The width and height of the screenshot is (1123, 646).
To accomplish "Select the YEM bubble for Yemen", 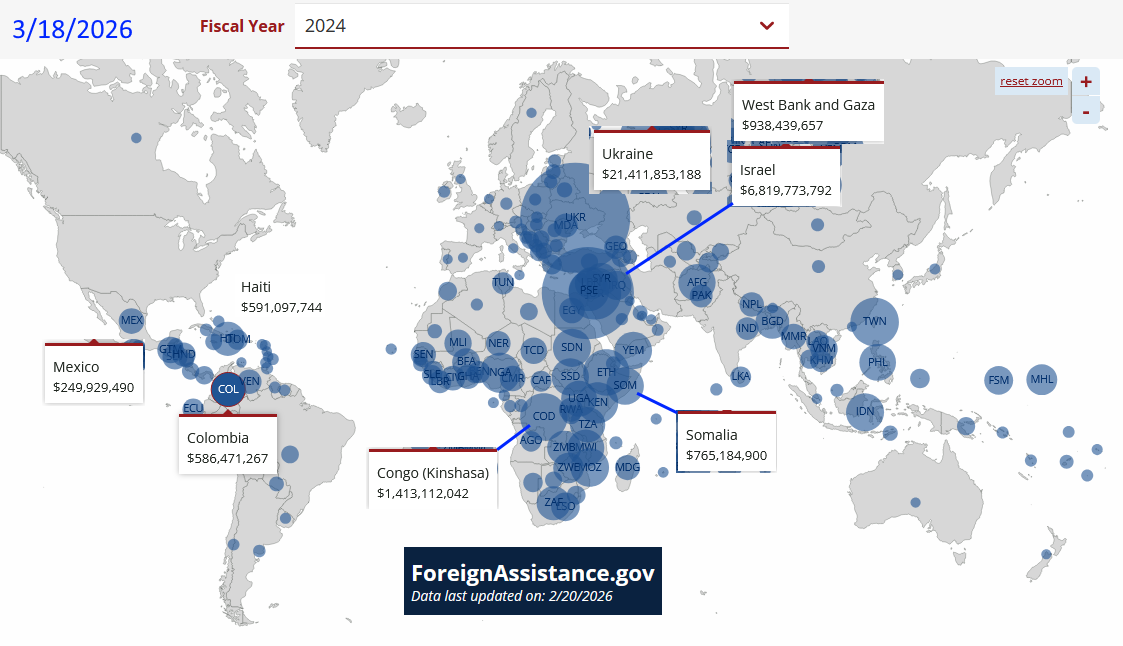I will pos(634,350).
